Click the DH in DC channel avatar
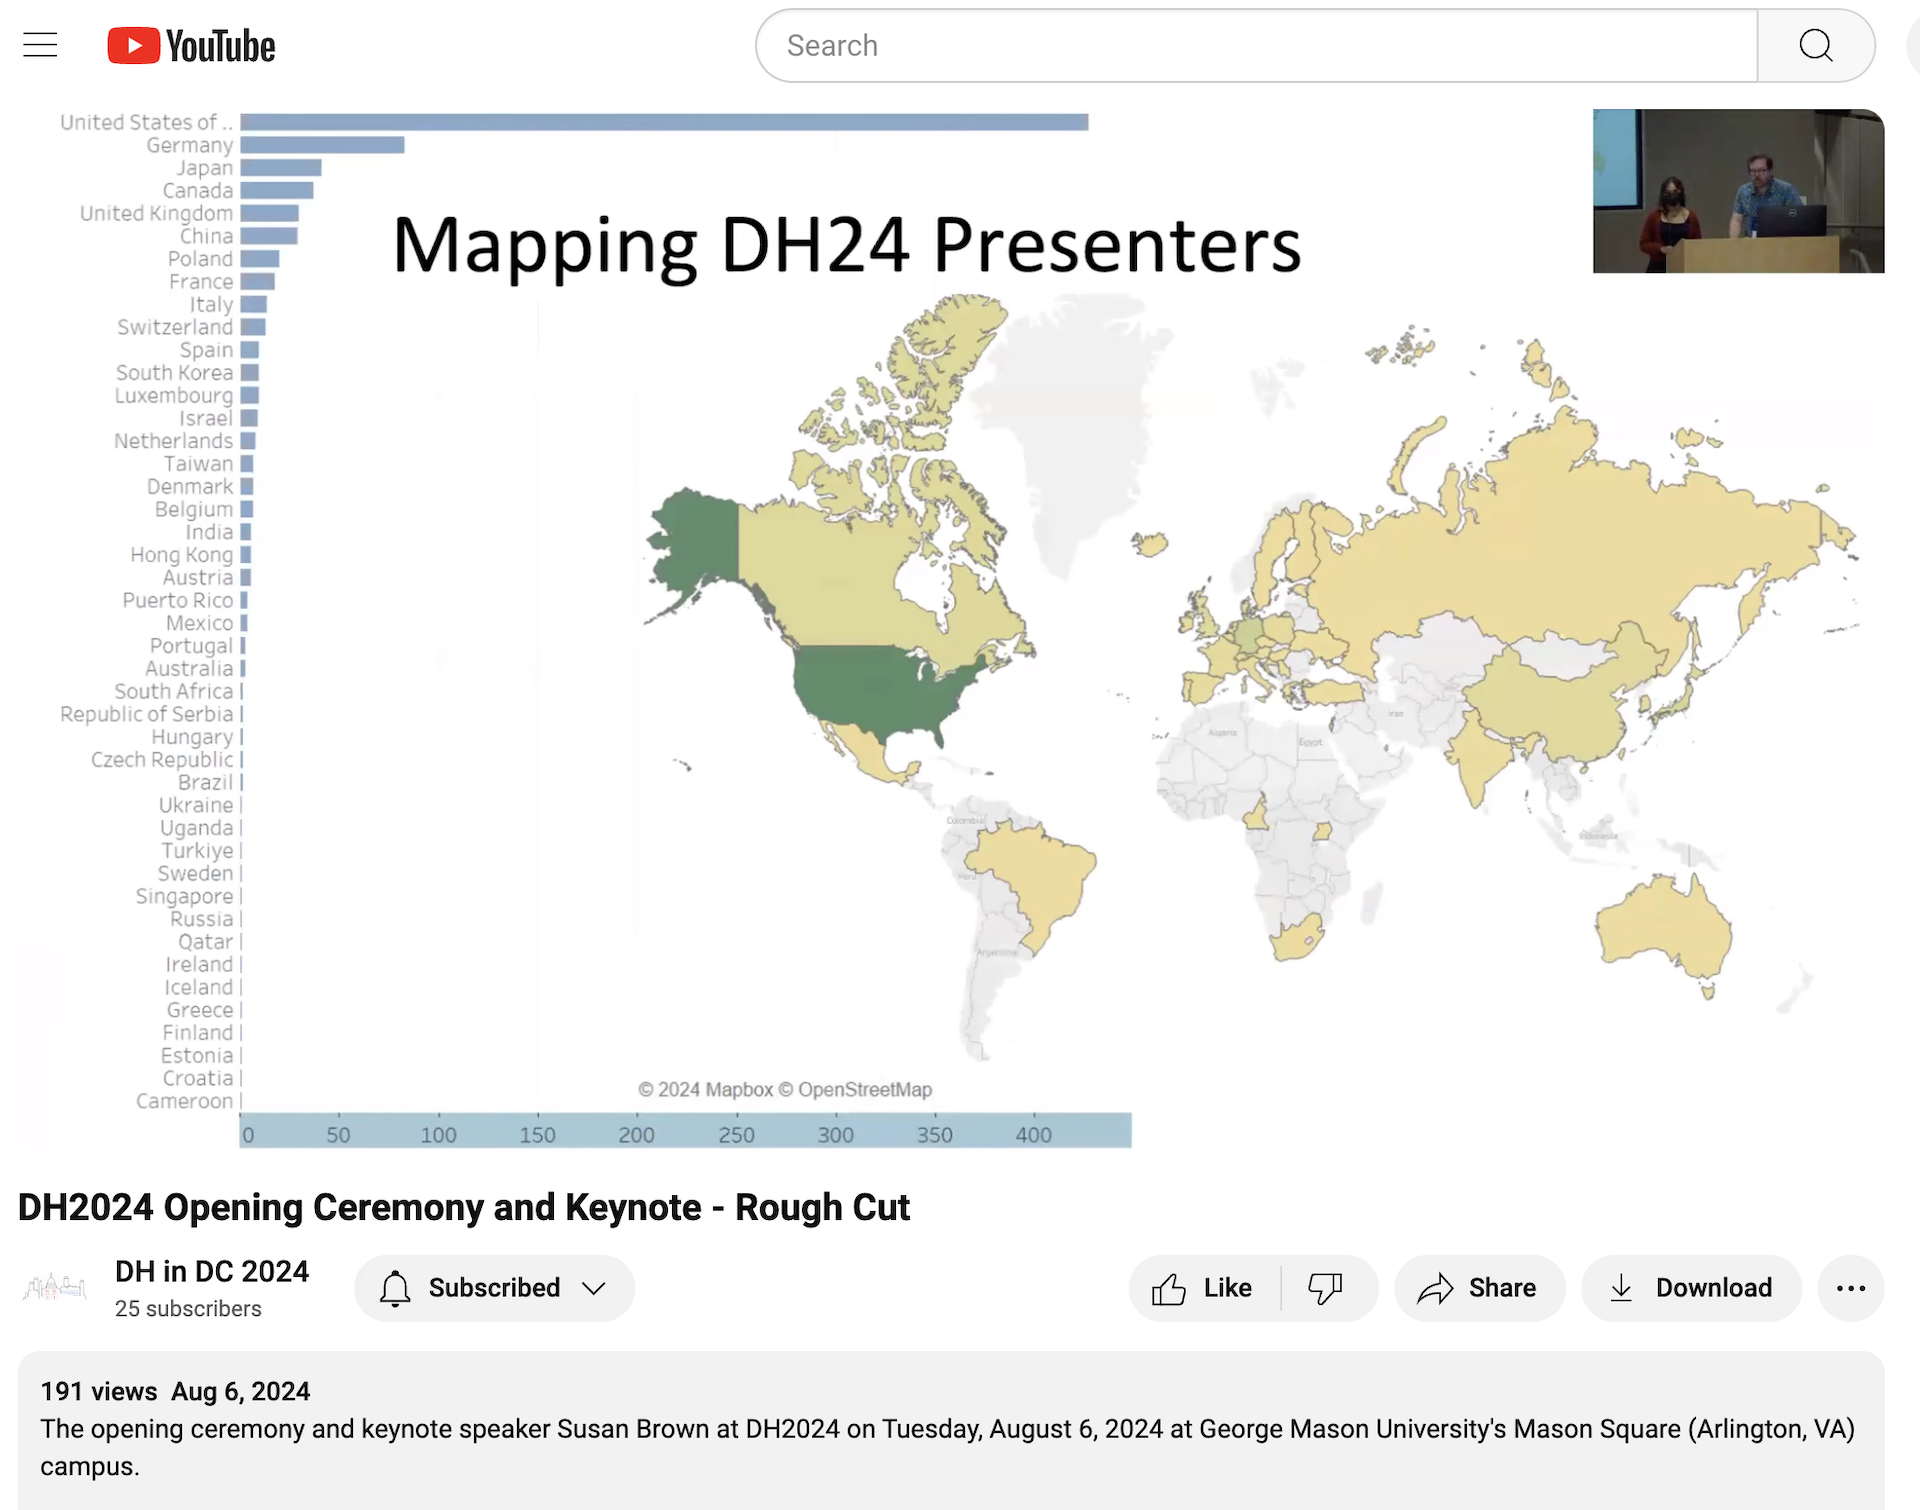1920x1510 pixels. click(55, 1286)
